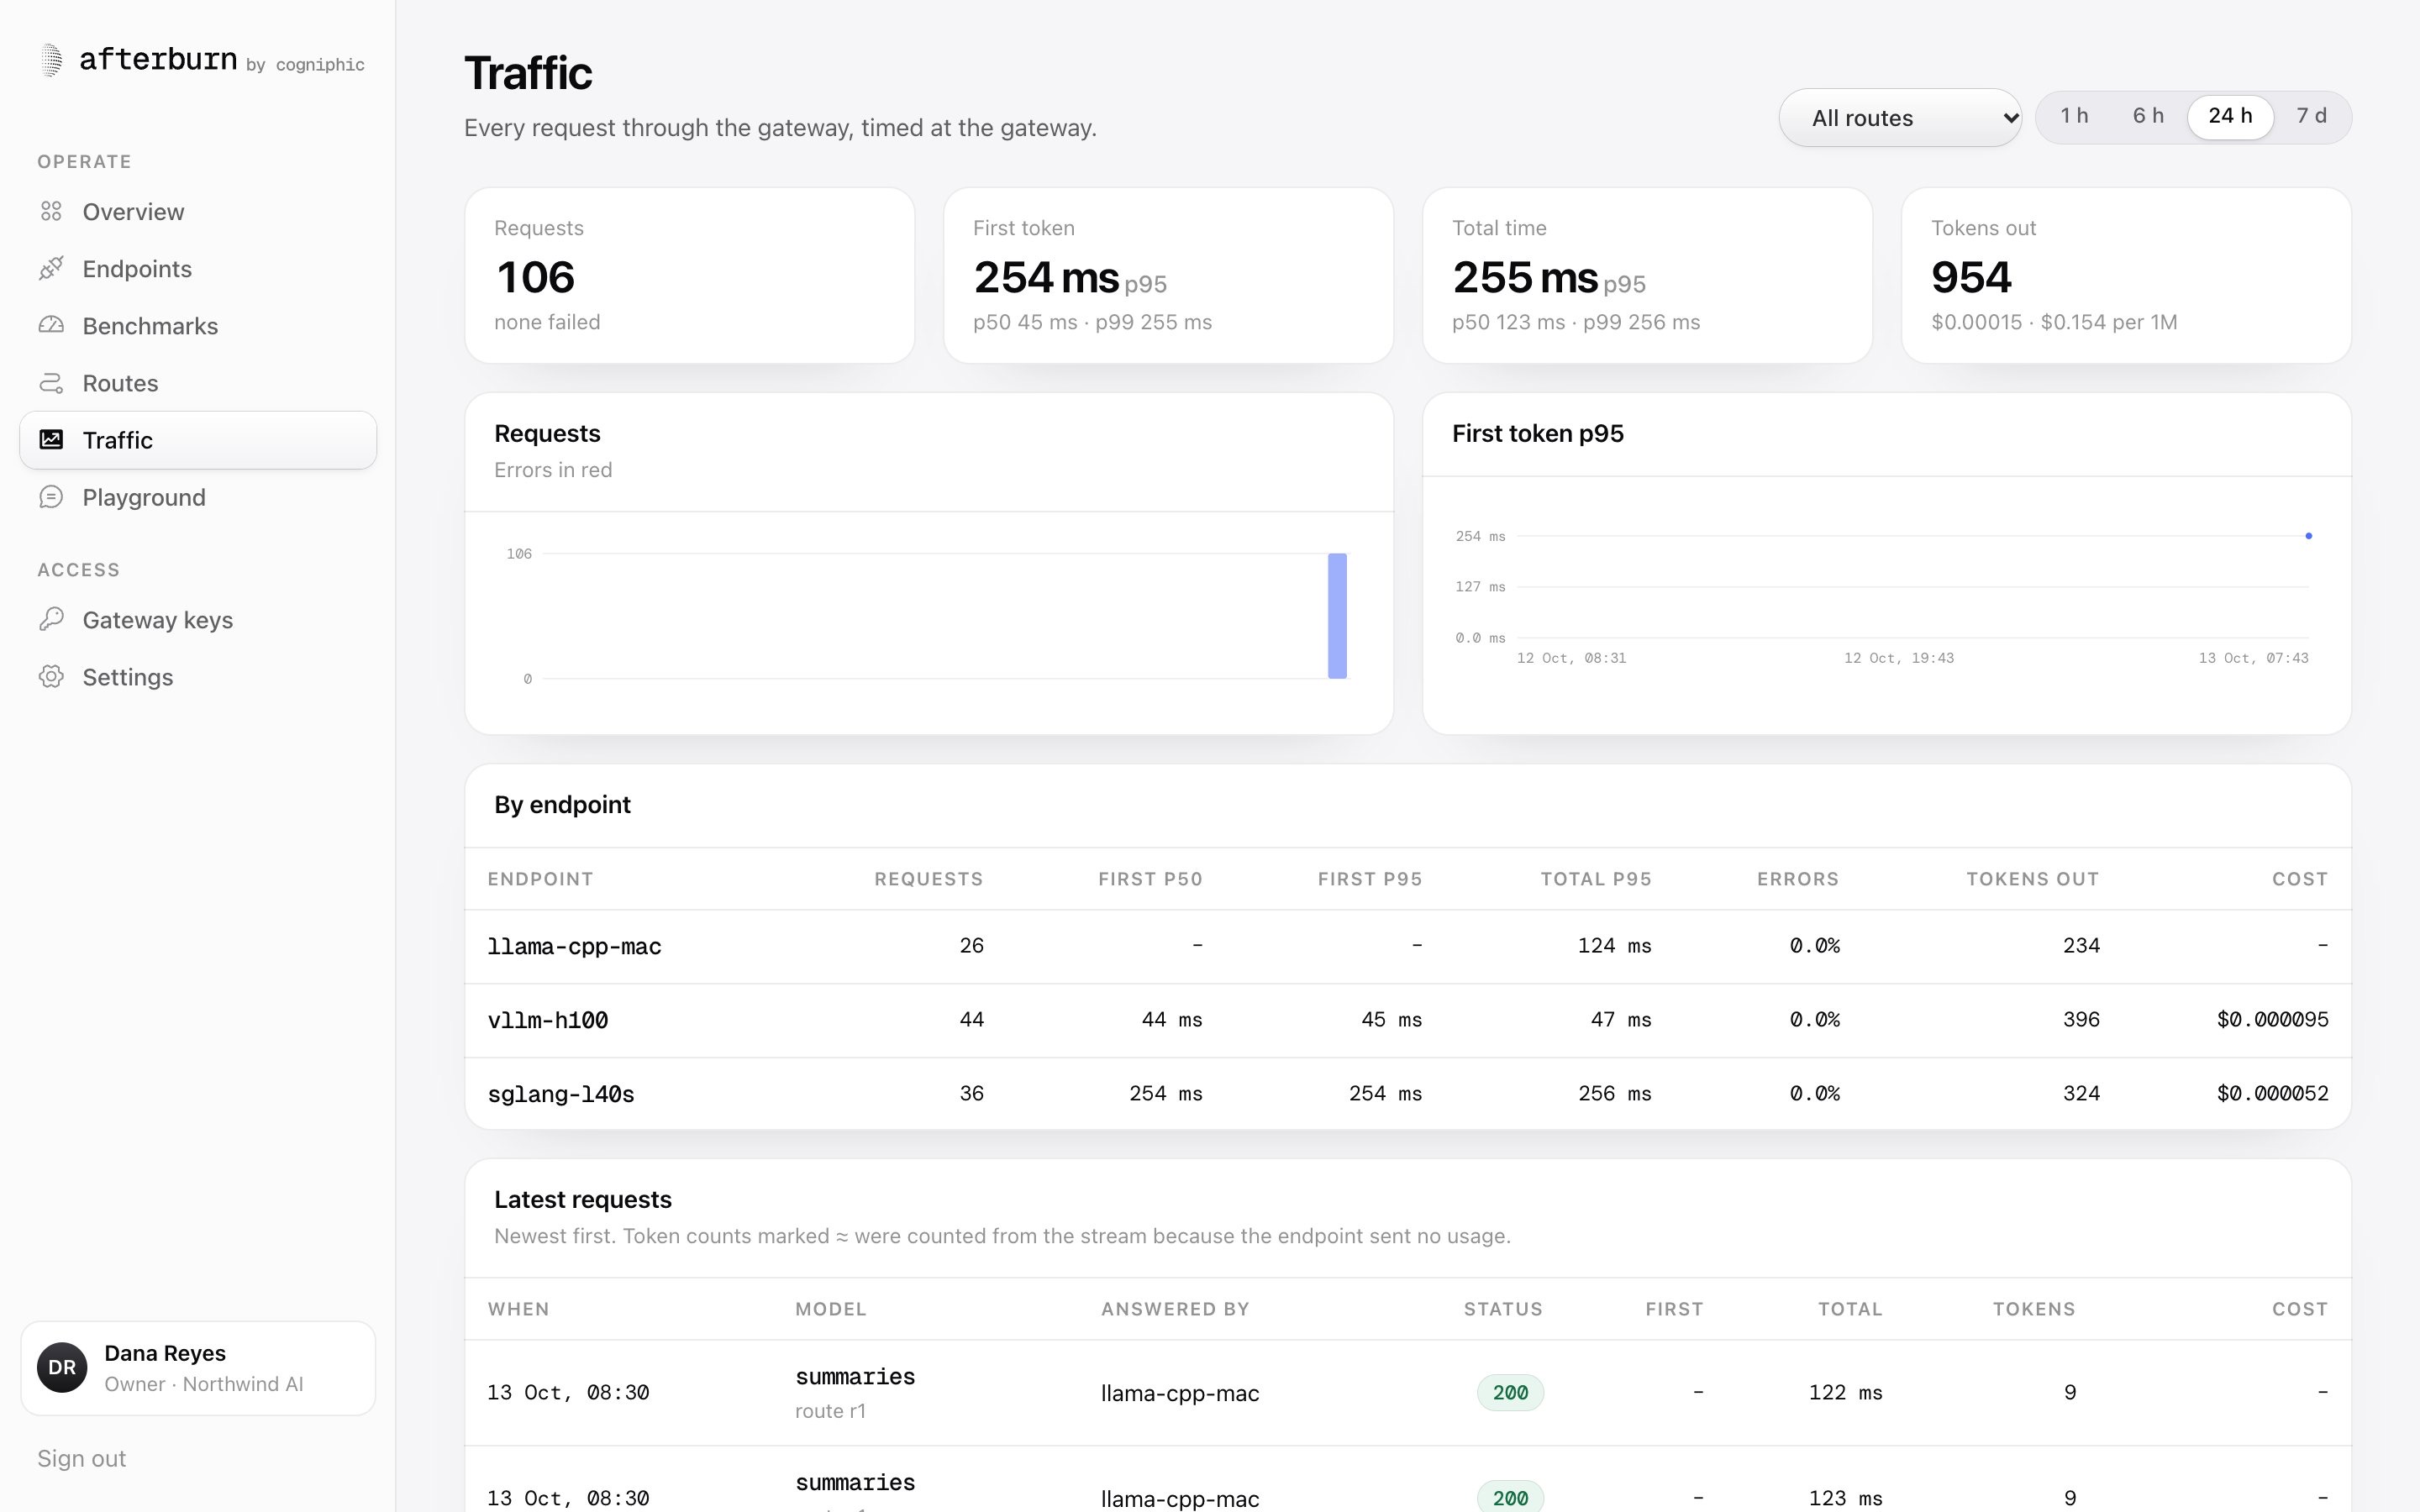Select the 24 h time range
Screen dimensions: 2420x1512
coord(2230,116)
